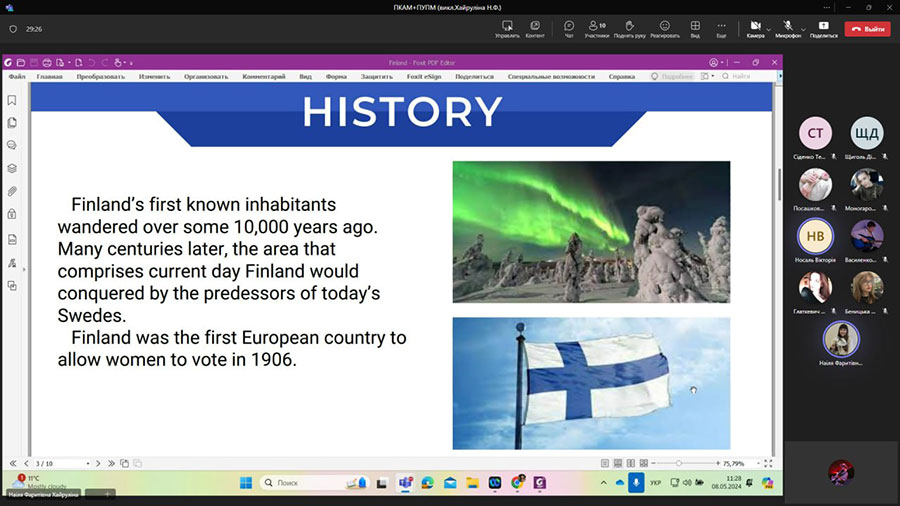Viewport: 900px width, 506px height.
Task: Open the Еще more options button
Action: click(x=721, y=27)
